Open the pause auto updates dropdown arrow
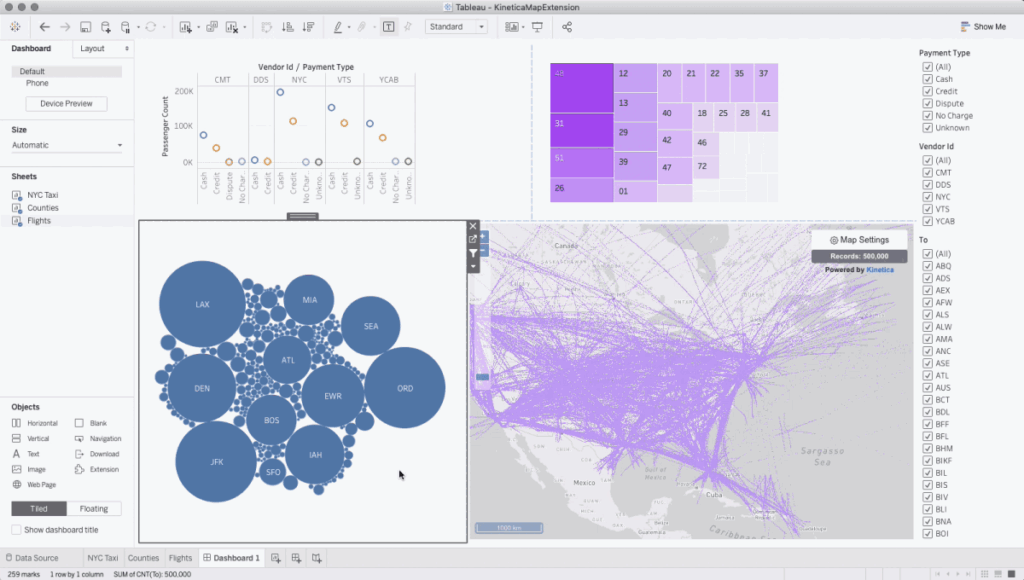The height and width of the screenshot is (580, 1024). (138, 27)
